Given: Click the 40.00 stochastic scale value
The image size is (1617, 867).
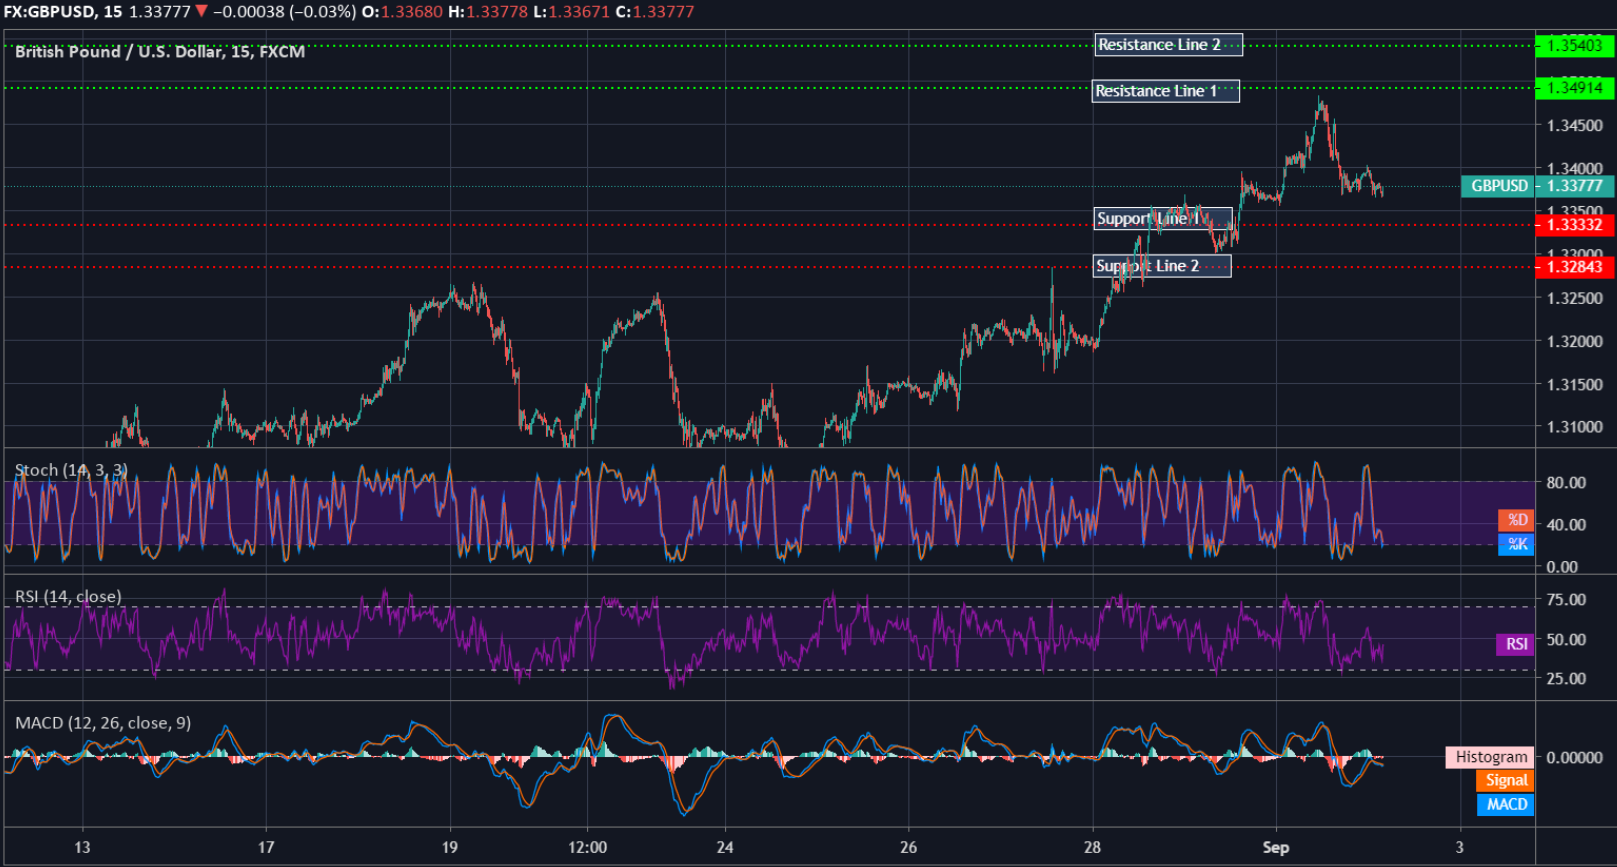Looking at the screenshot, I should click(1566, 525).
